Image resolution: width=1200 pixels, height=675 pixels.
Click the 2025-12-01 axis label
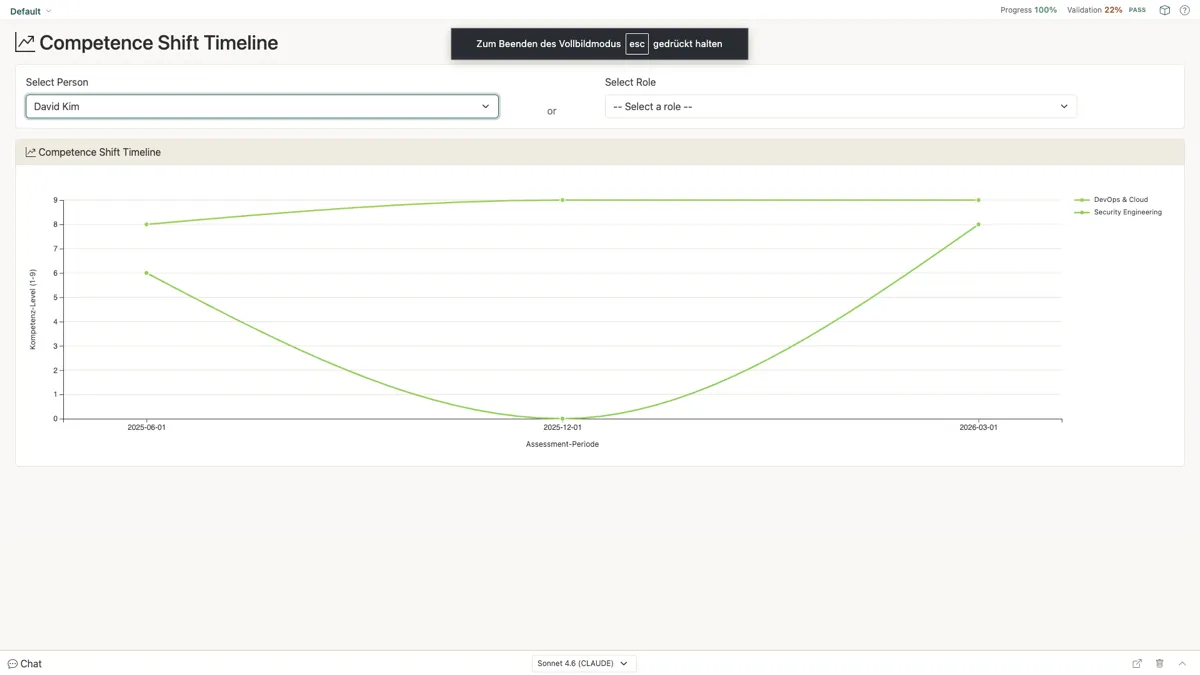point(562,427)
